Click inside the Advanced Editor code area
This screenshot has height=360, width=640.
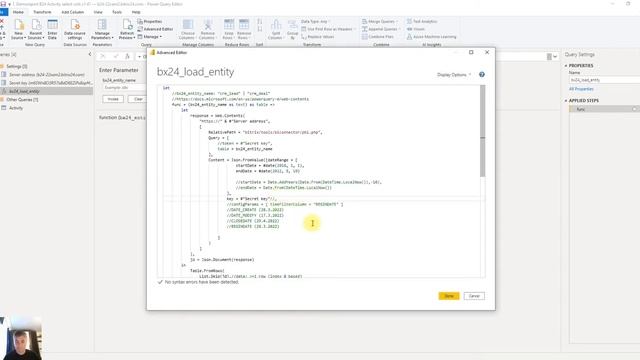tap(319, 181)
